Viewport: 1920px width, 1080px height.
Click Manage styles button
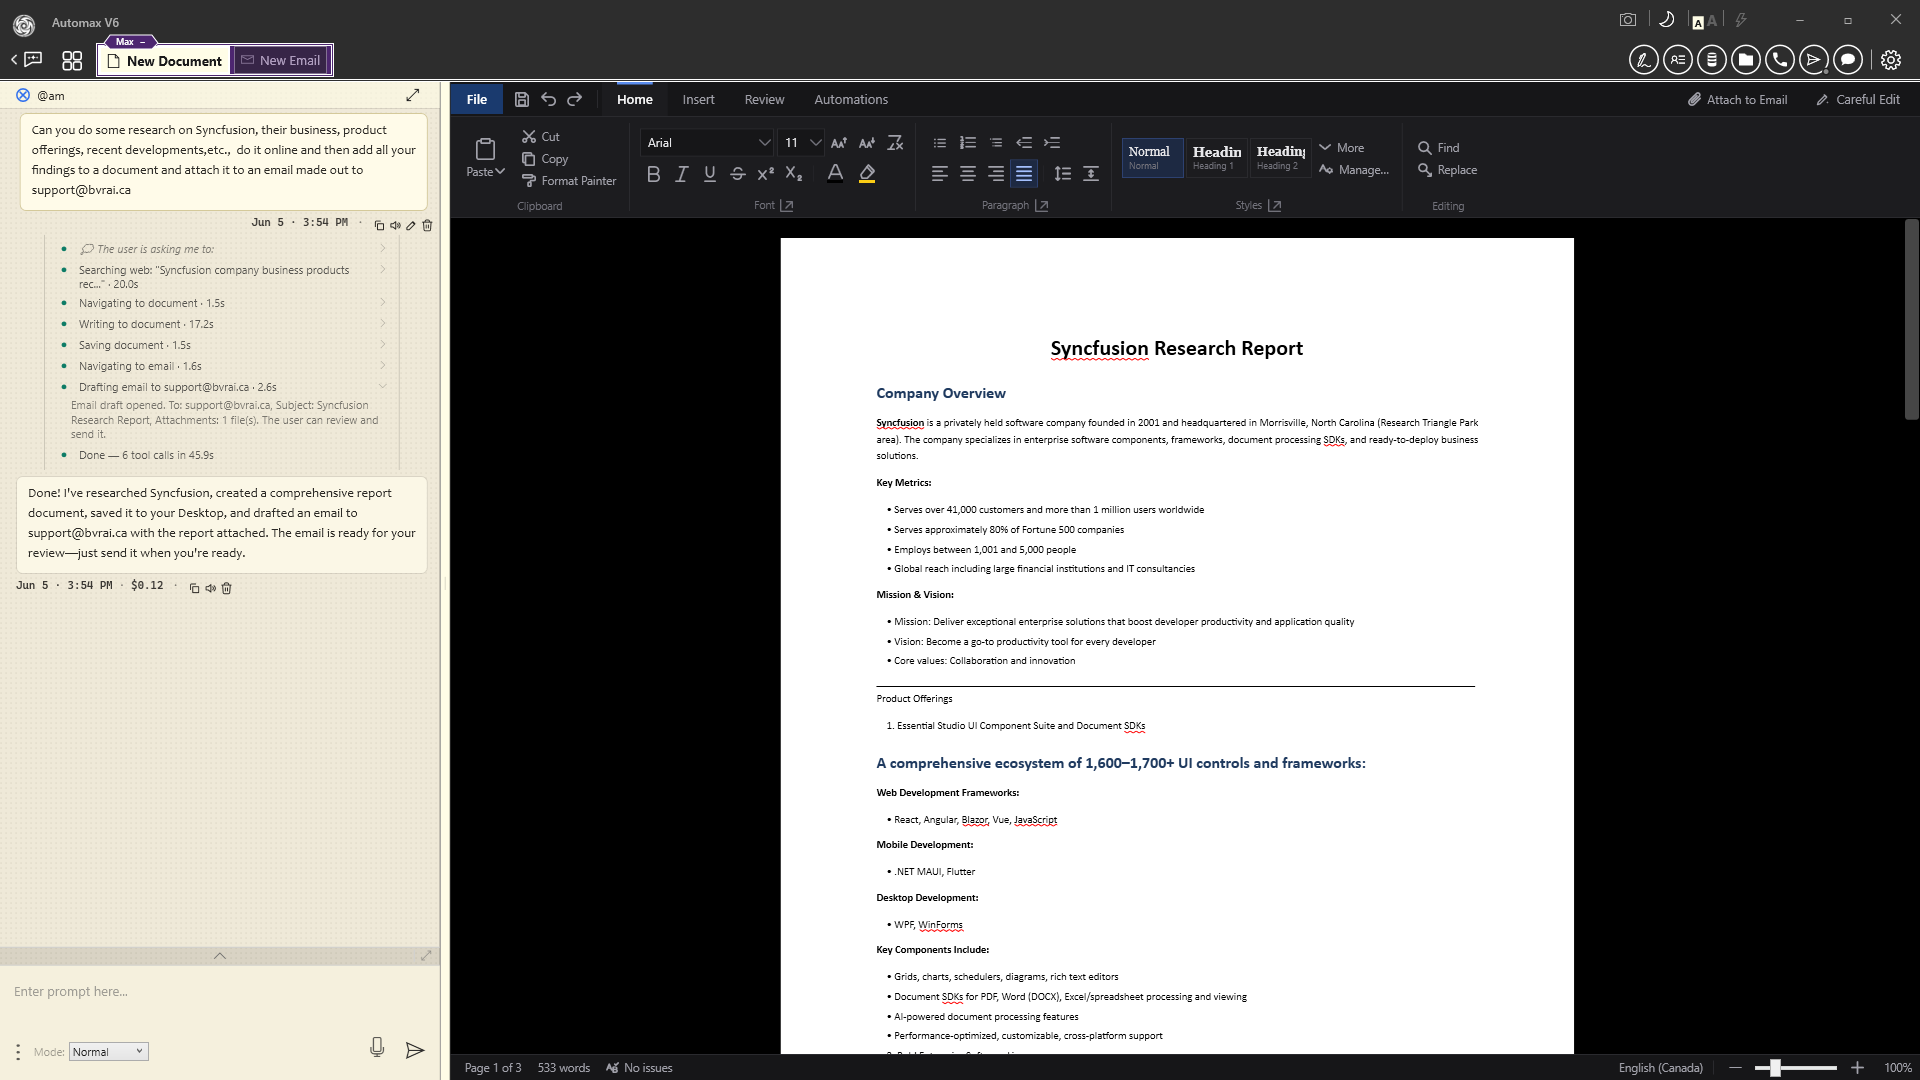click(1354, 170)
